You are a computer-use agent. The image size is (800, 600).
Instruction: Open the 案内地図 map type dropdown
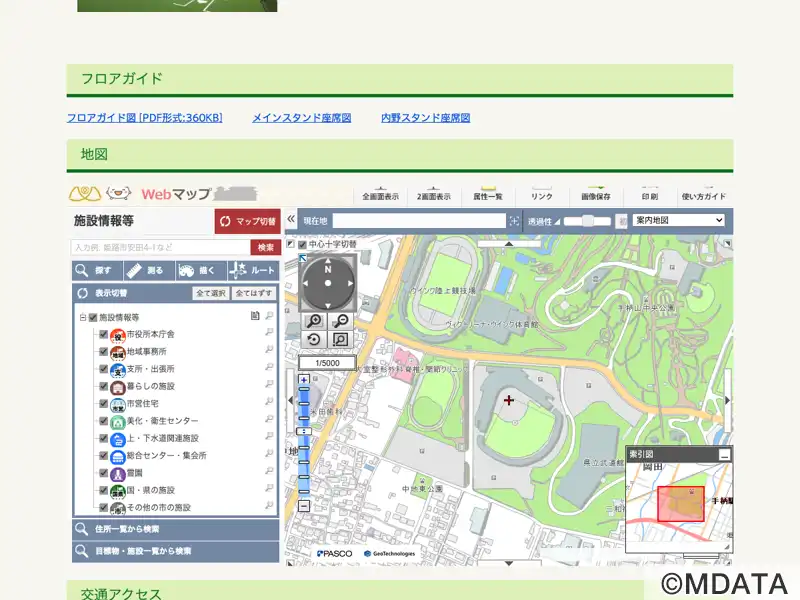tap(679, 220)
